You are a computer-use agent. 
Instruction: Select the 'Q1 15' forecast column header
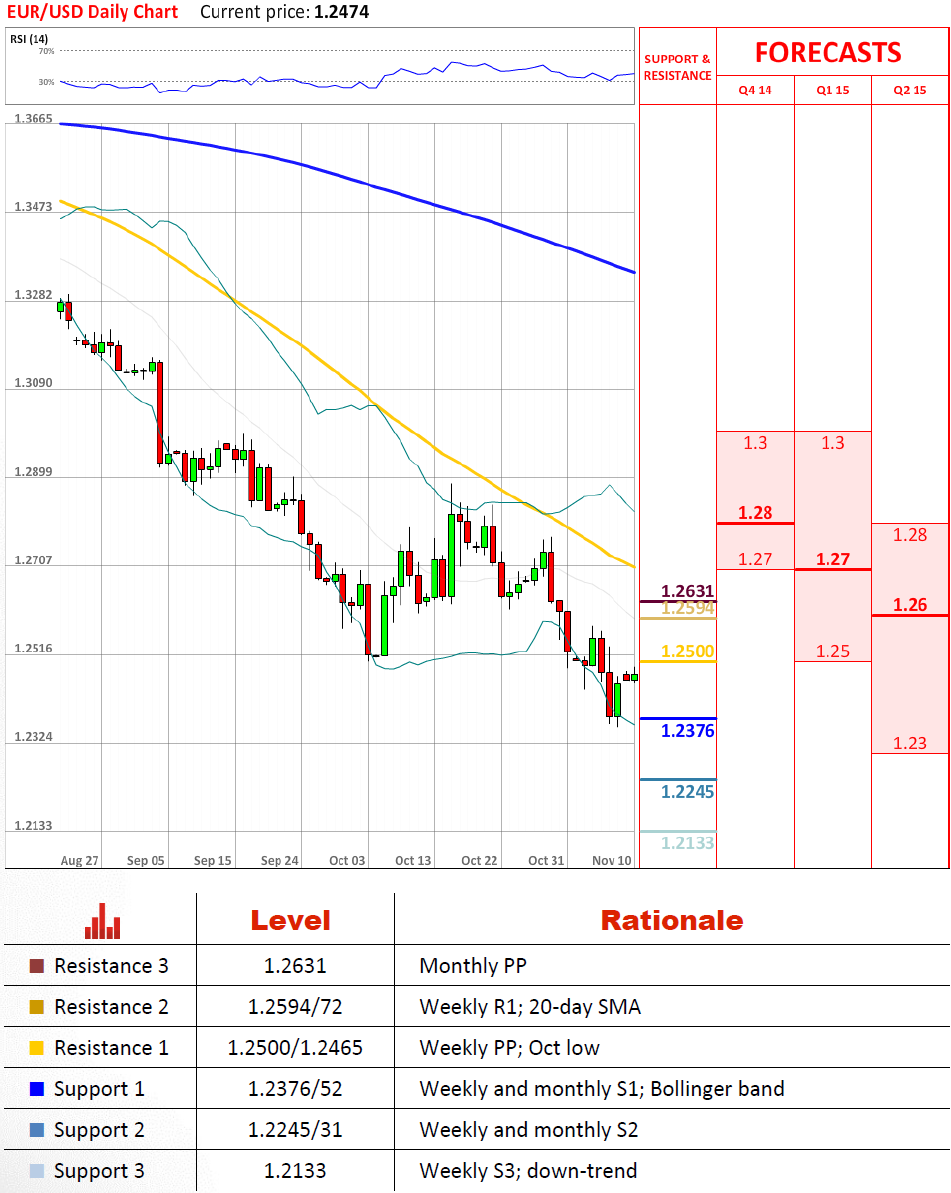(x=832, y=90)
